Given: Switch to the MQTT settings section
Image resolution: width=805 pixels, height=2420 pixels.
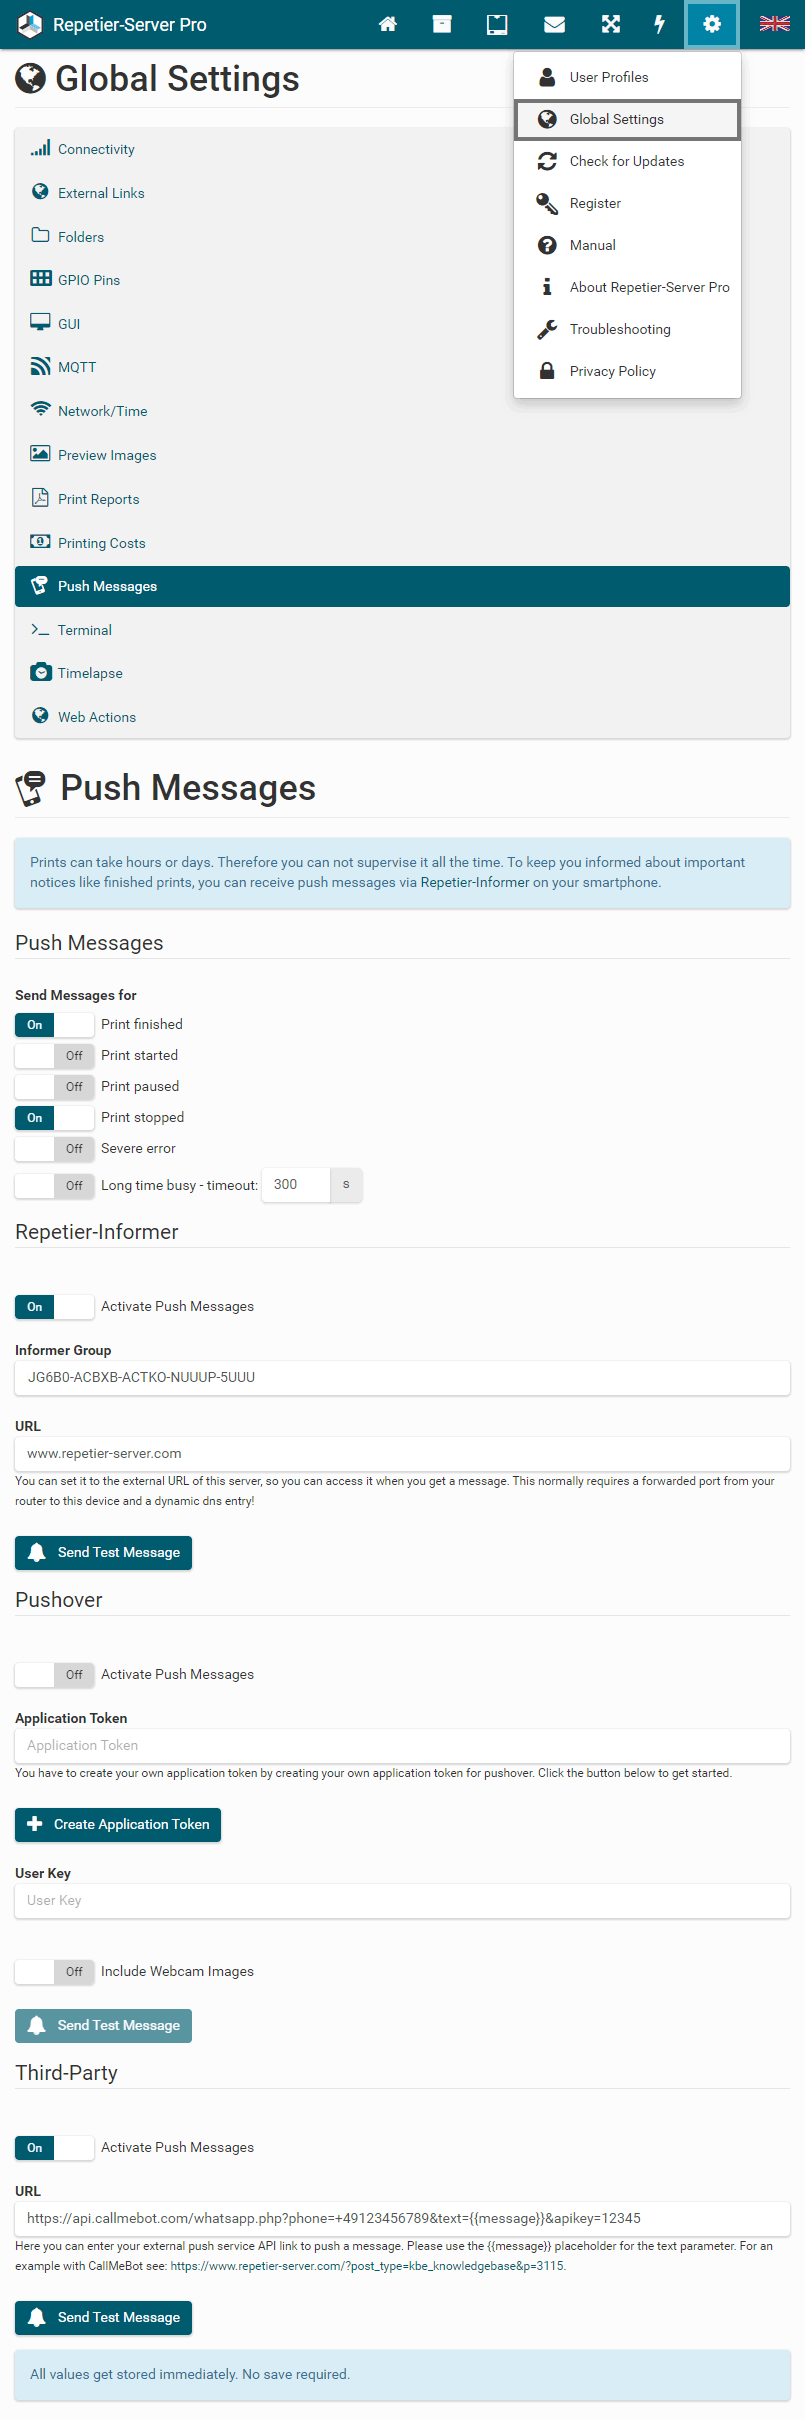Looking at the screenshot, I should click(x=77, y=367).
